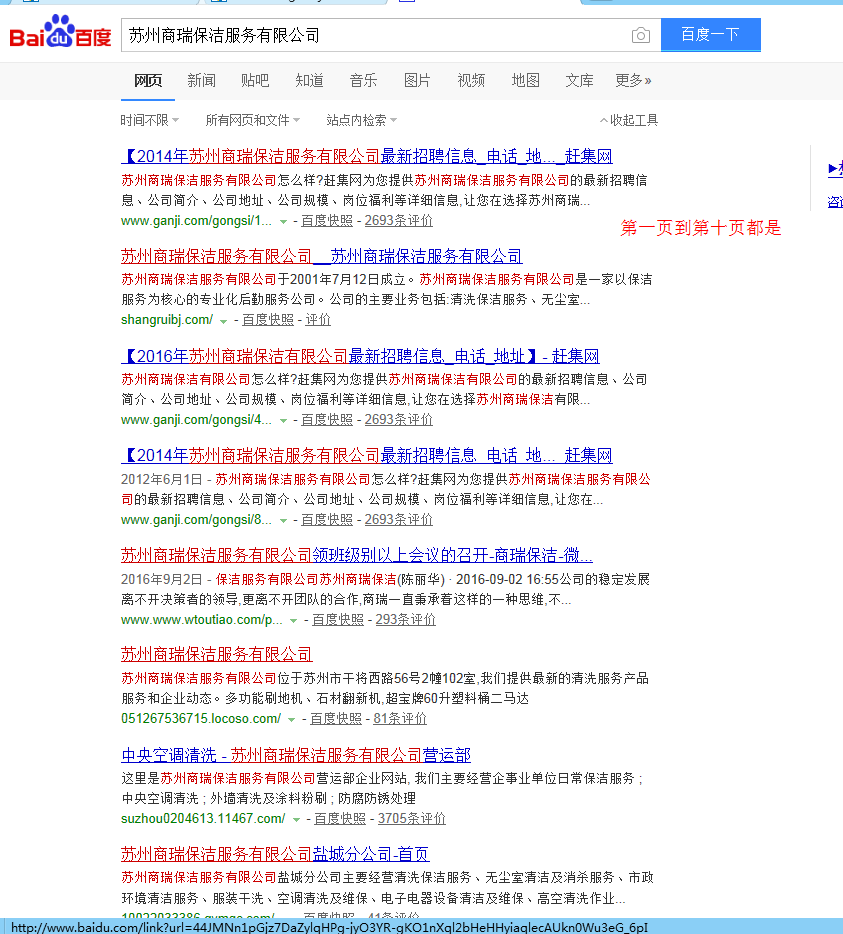
Task: Go to the 视频 tab
Action: [x=471, y=80]
